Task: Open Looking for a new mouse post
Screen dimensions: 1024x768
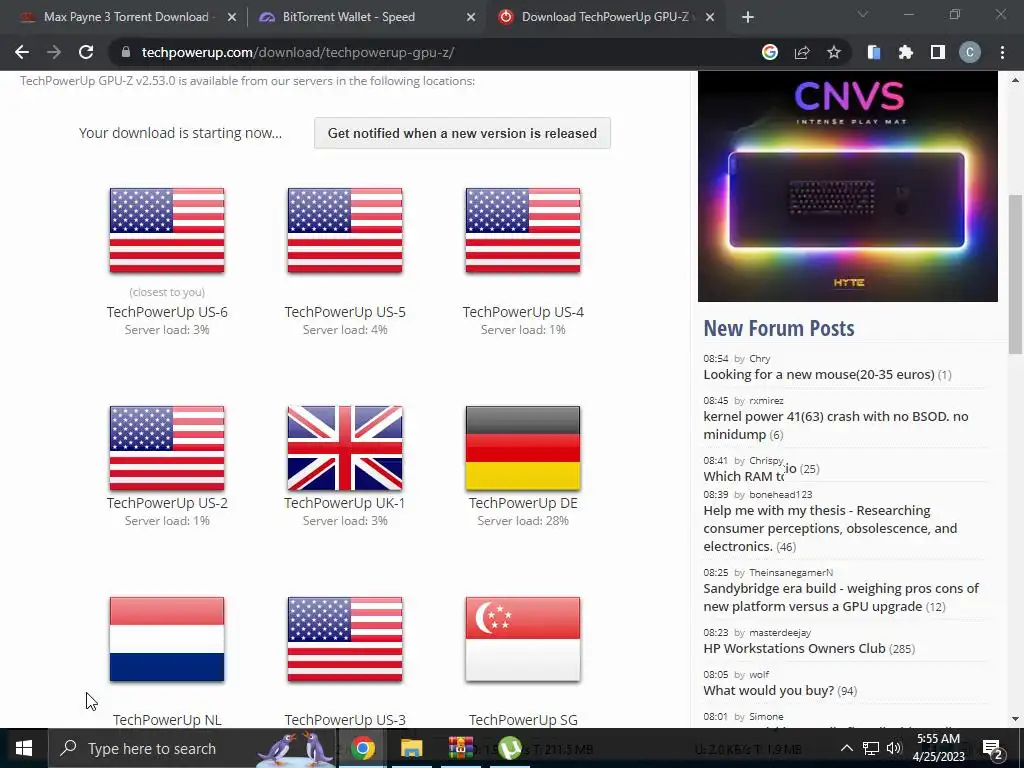Action: 819,374
